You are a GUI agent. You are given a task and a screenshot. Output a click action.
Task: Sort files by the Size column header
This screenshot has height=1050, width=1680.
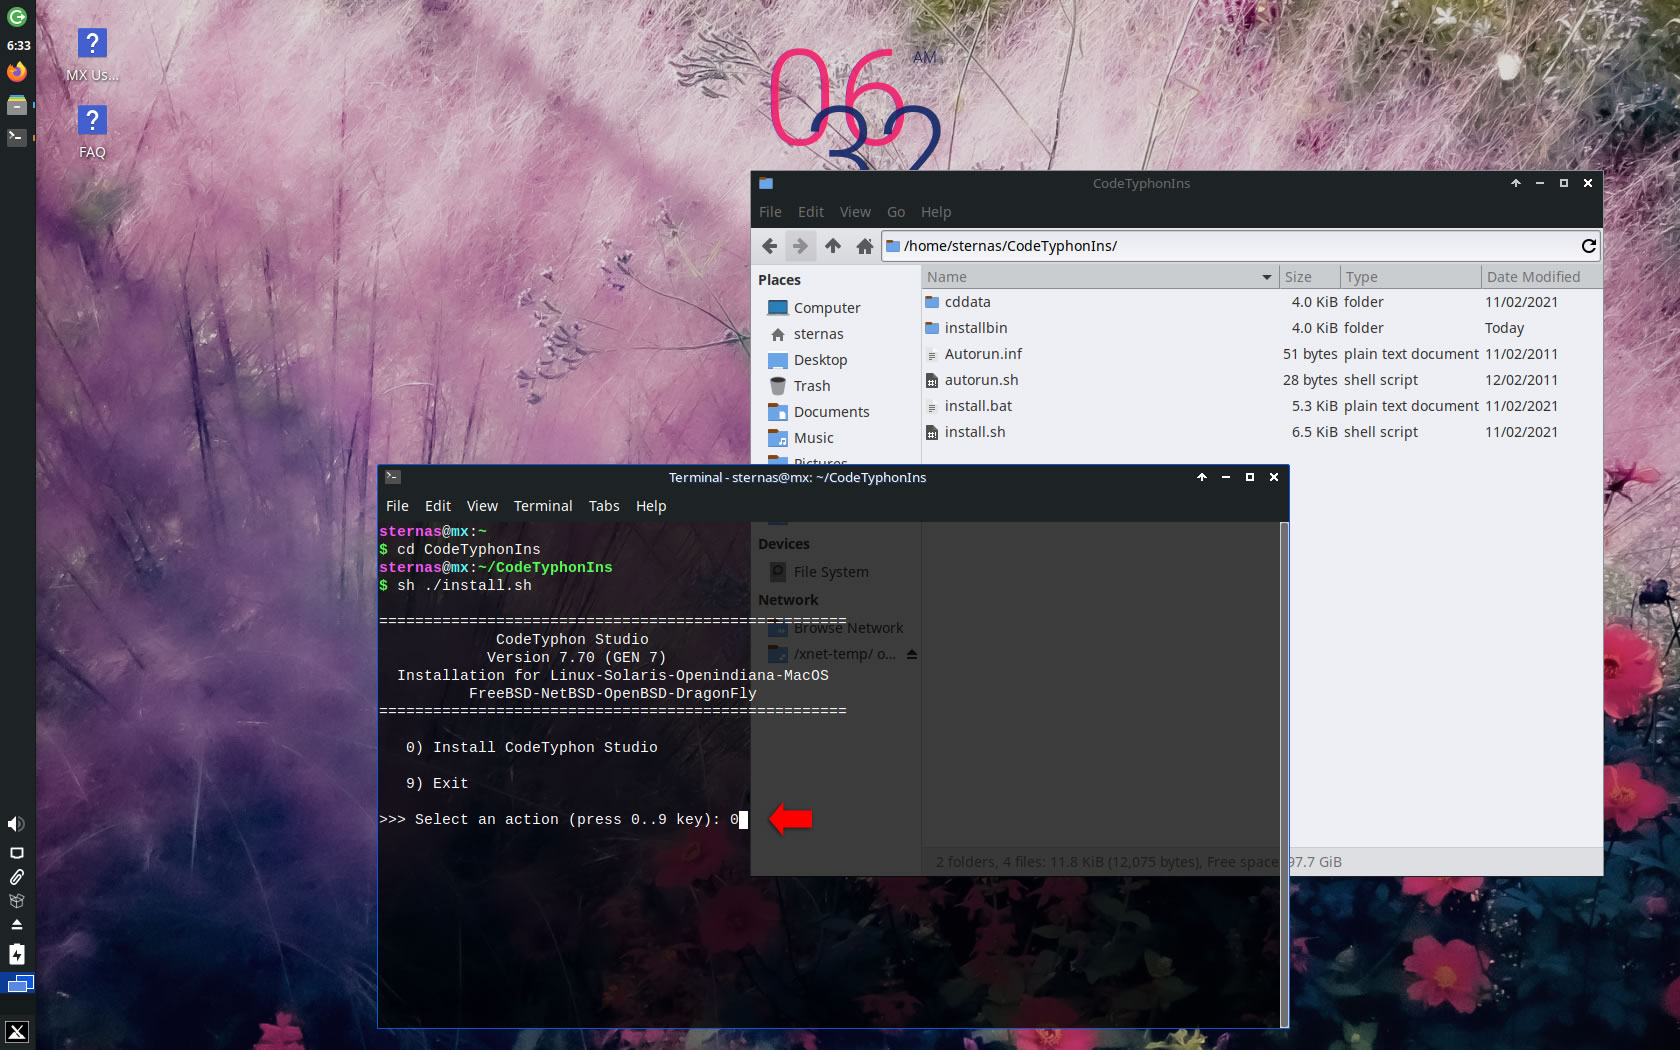click(1310, 277)
